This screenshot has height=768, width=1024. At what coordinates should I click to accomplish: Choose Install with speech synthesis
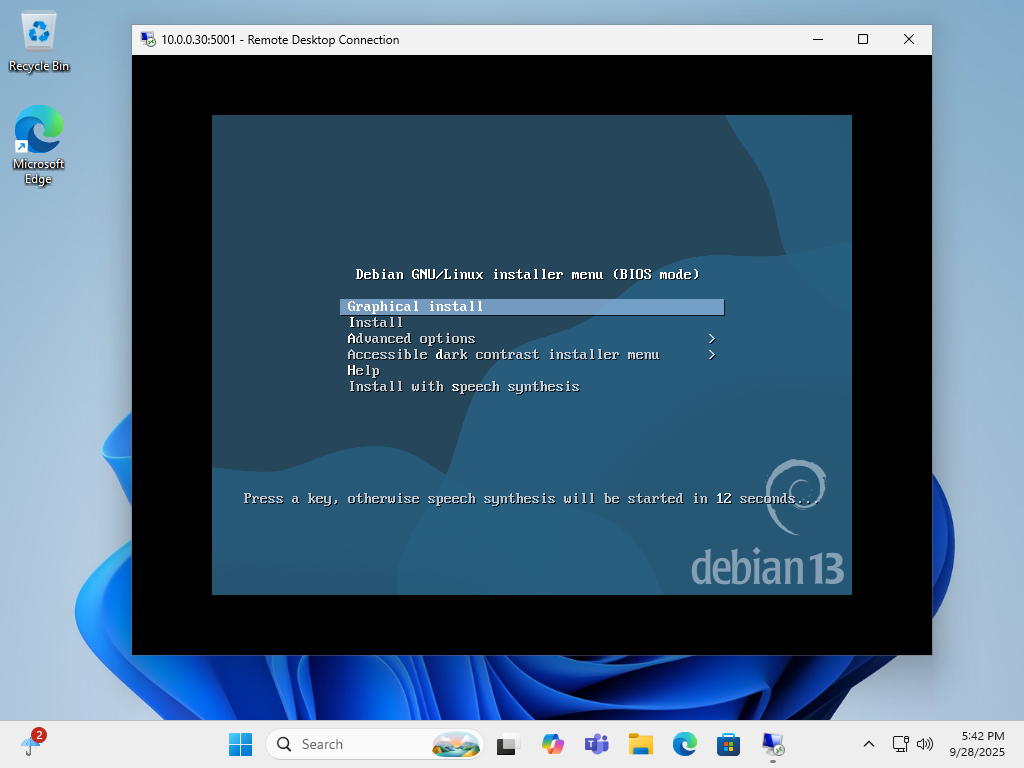tap(462, 386)
